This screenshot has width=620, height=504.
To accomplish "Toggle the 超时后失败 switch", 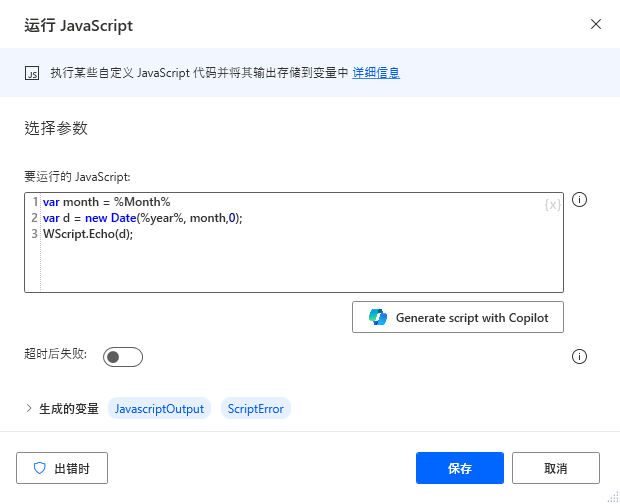I will pyautogui.click(x=123, y=357).
